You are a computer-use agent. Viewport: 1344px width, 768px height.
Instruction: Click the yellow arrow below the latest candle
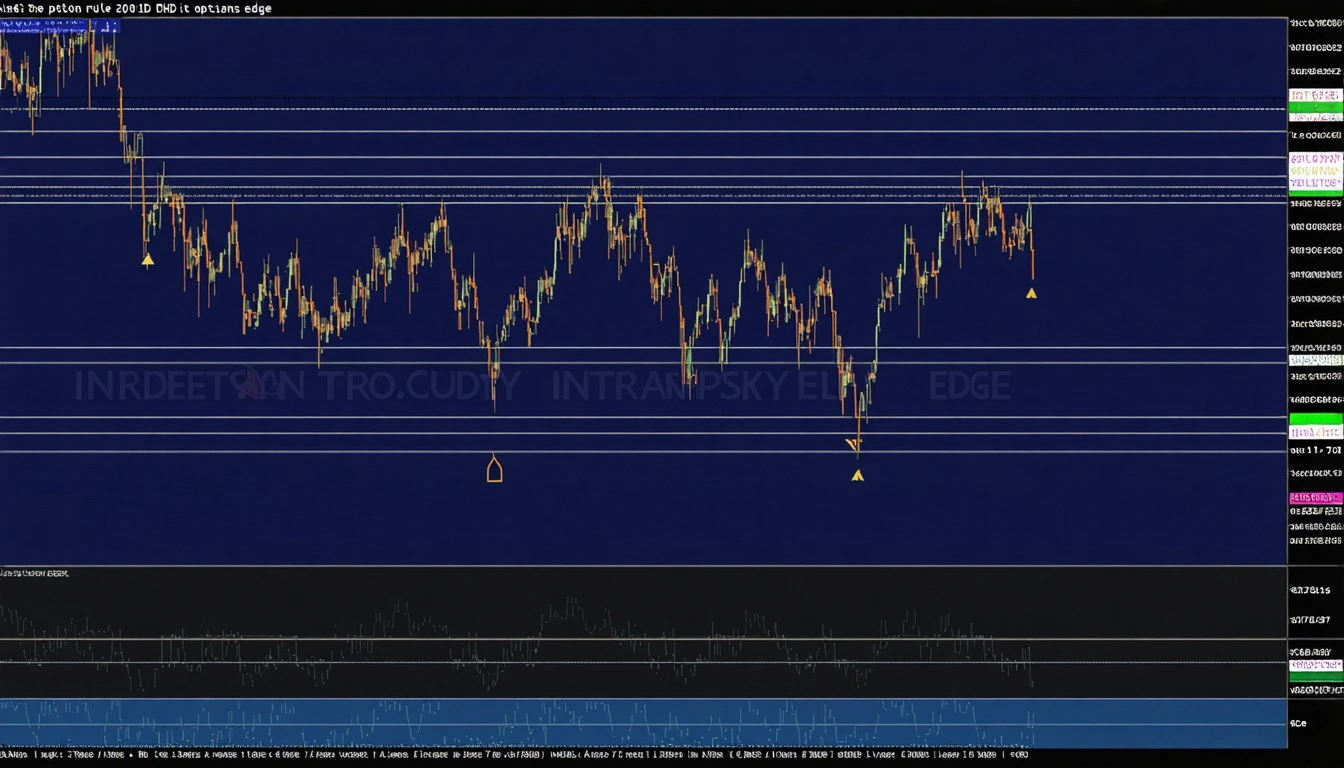point(1031,293)
